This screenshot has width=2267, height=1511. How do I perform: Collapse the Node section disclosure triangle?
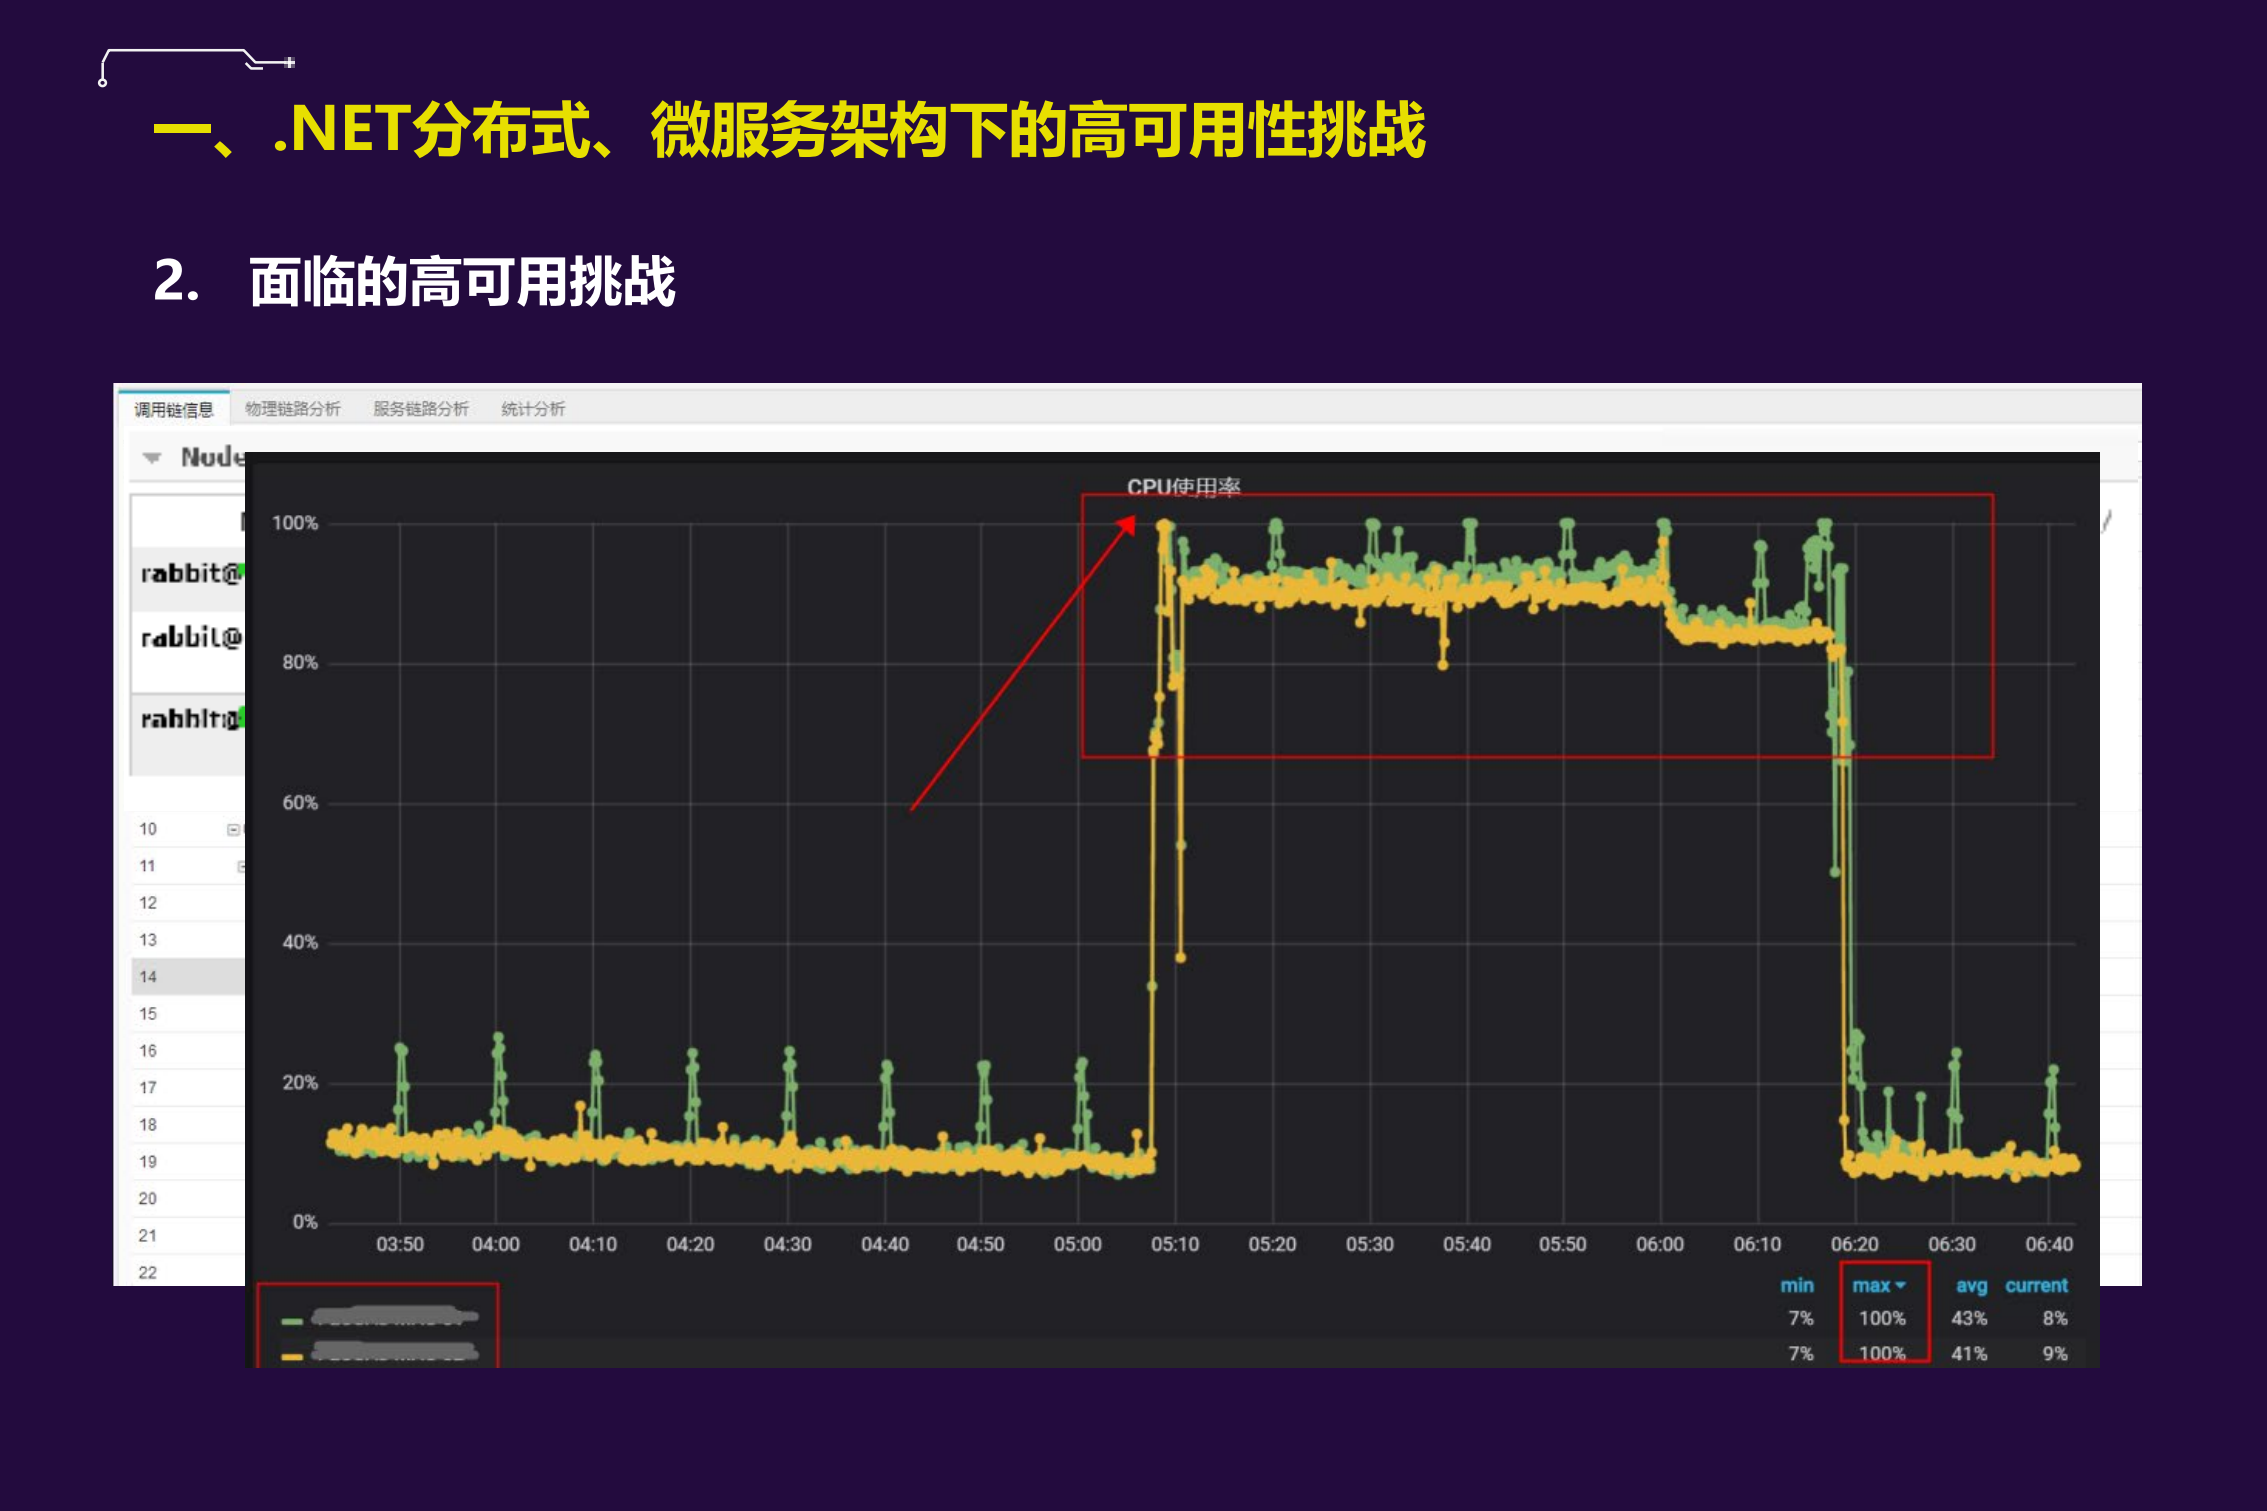pyautogui.click(x=152, y=457)
